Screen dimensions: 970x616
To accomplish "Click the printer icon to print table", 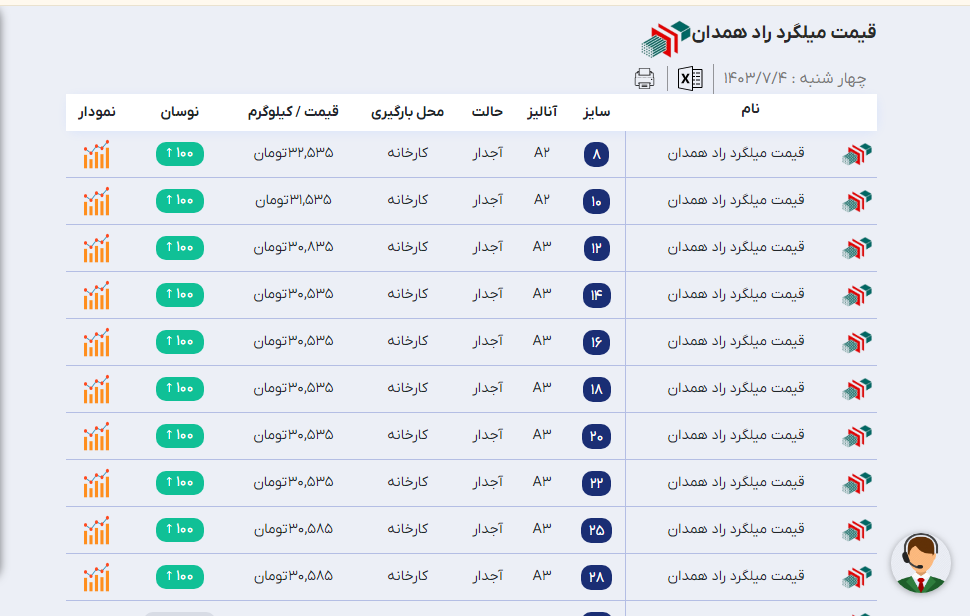I will (645, 79).
